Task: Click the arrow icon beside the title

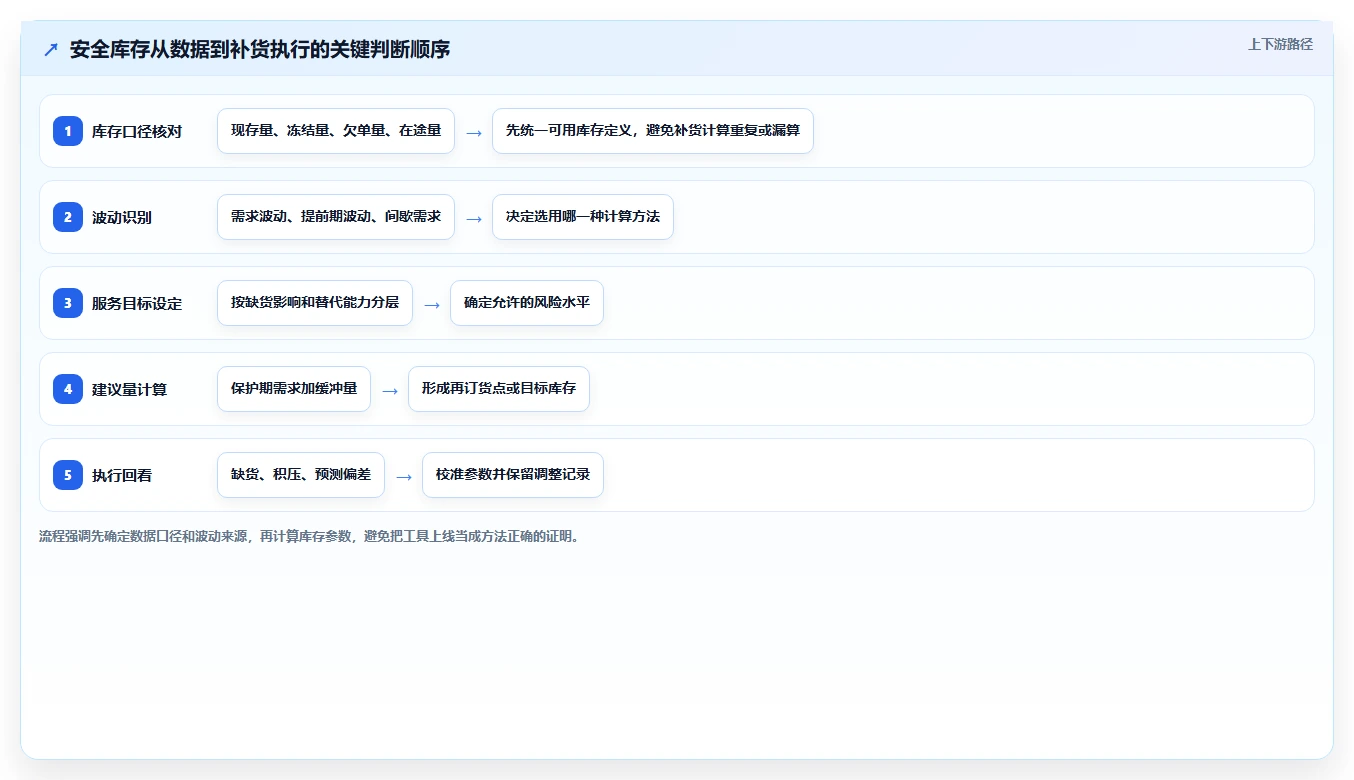Action: [51, 49]
